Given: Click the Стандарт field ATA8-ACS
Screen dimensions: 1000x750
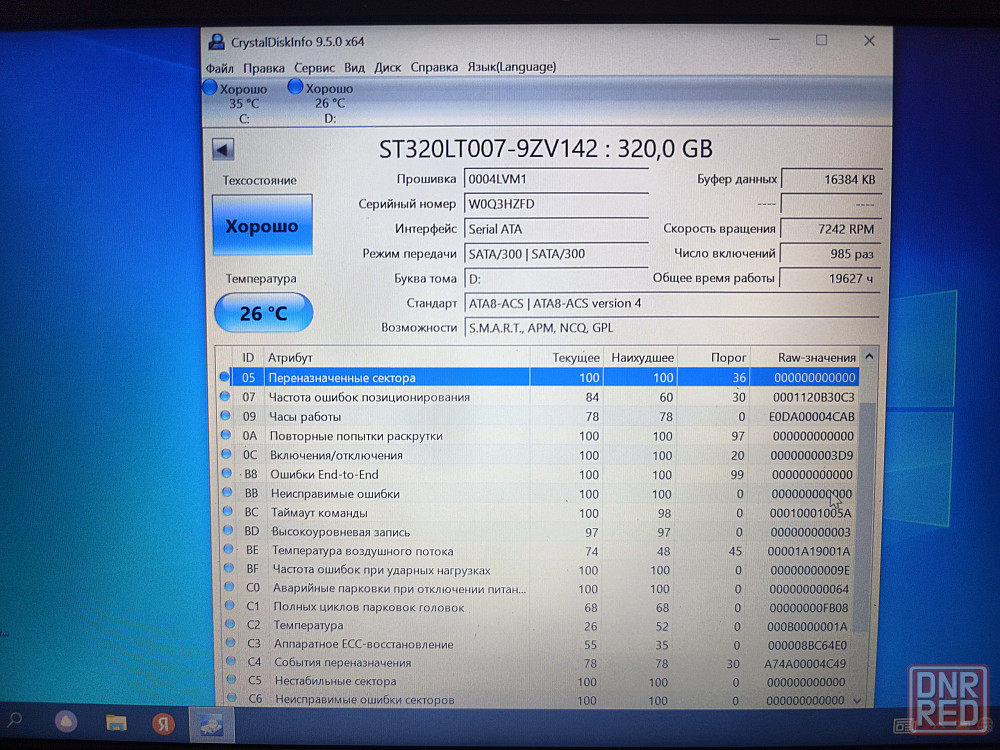Looking at the screenshot, I should [672, 304].
